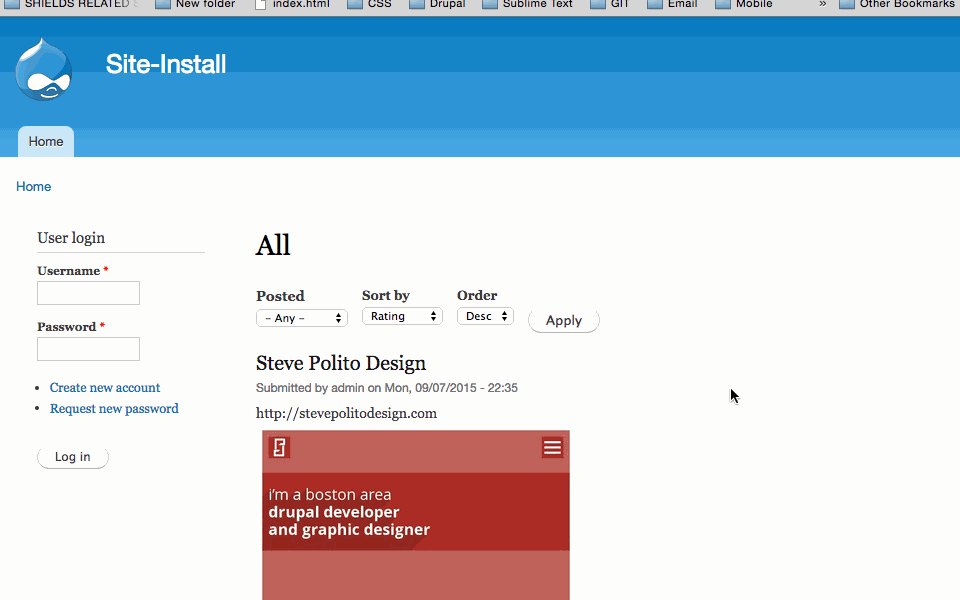Open the Order Desc dropdown
The height and width of the screenshot is (600, 960).
pyautogui.click(x=486, y=316)
